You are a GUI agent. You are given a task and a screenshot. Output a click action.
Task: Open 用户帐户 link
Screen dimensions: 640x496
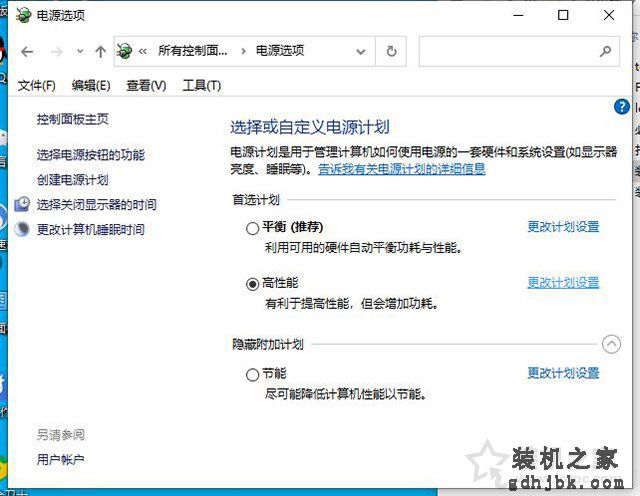pos(60,460)
